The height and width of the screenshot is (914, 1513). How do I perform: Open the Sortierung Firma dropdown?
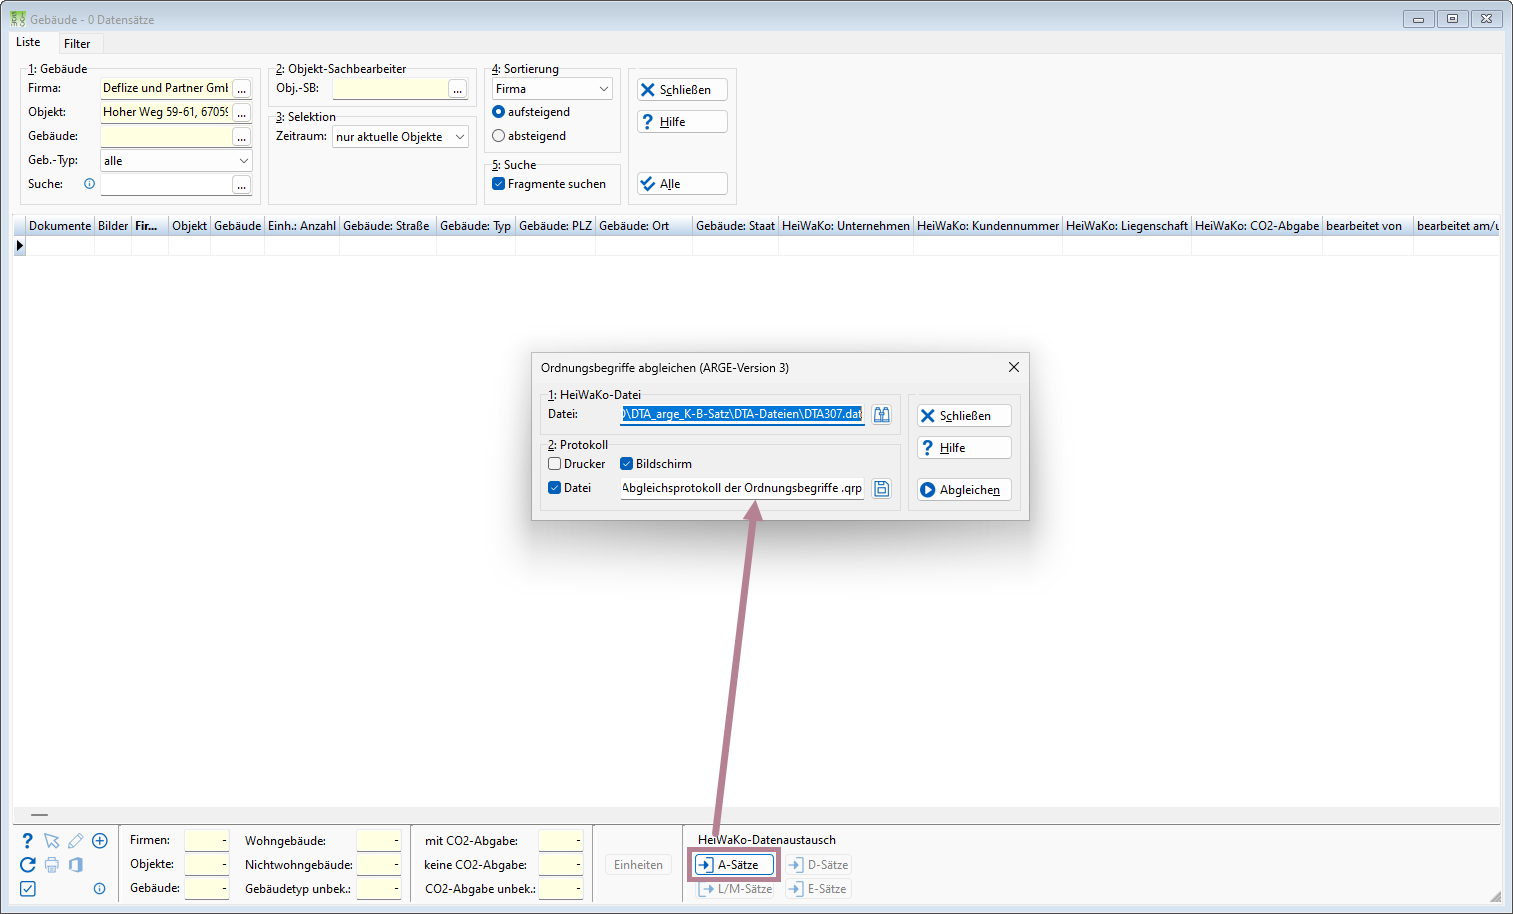(553, 89)
